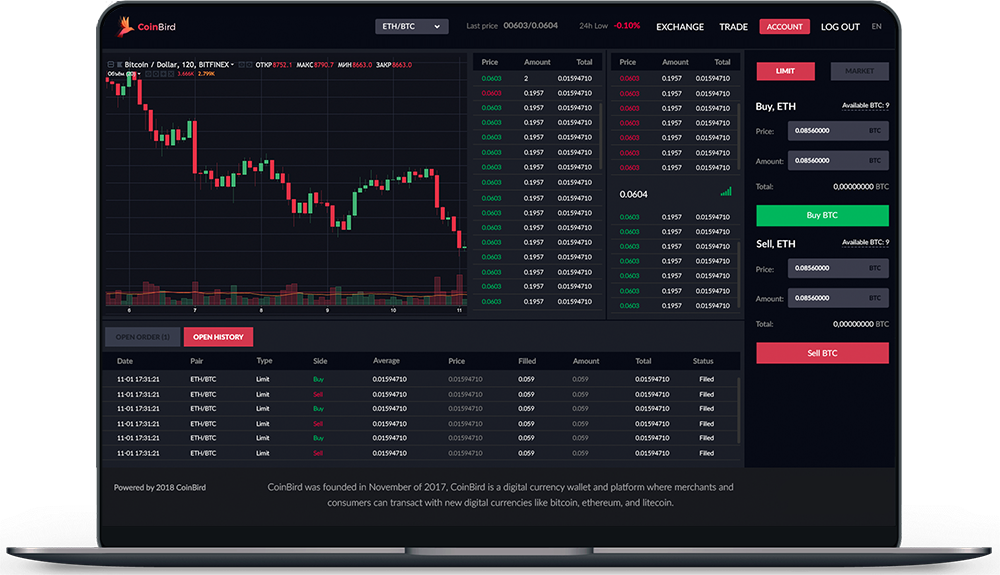The height and width of the screenshot is (575, 1000).
Task: Open the EN language selector
Action: tap(877, 26)
